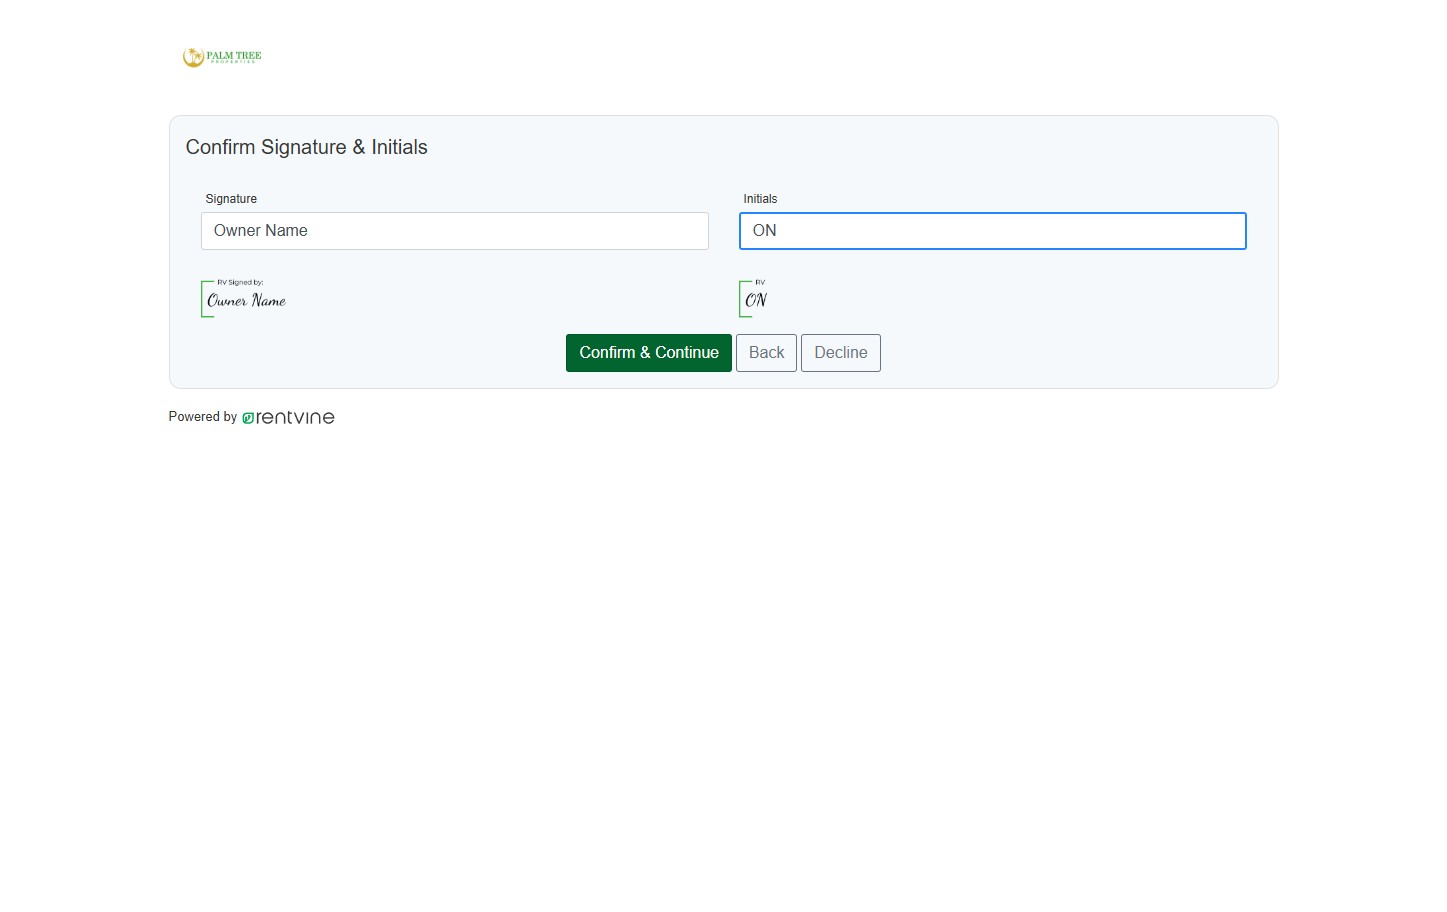Click the Confirm Signature & Initials heading
Image resolution: width=1447 pixels, height=912 pixels.
pos(307,147)
